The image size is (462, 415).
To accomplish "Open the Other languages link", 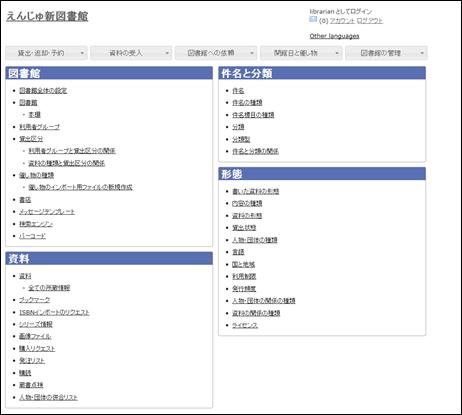I will [x=334, y=36].
